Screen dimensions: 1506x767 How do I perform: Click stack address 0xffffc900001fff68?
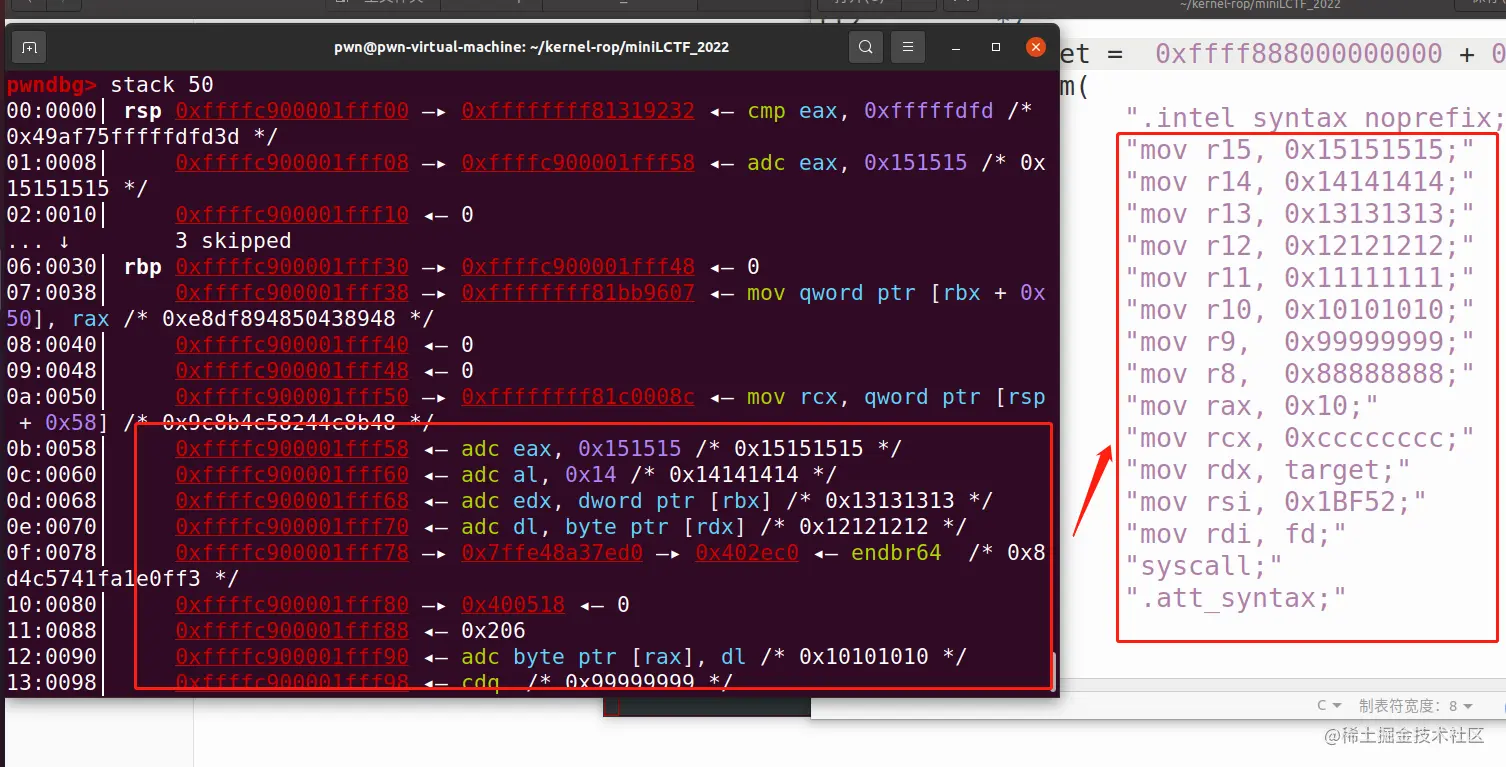(292, 500)
